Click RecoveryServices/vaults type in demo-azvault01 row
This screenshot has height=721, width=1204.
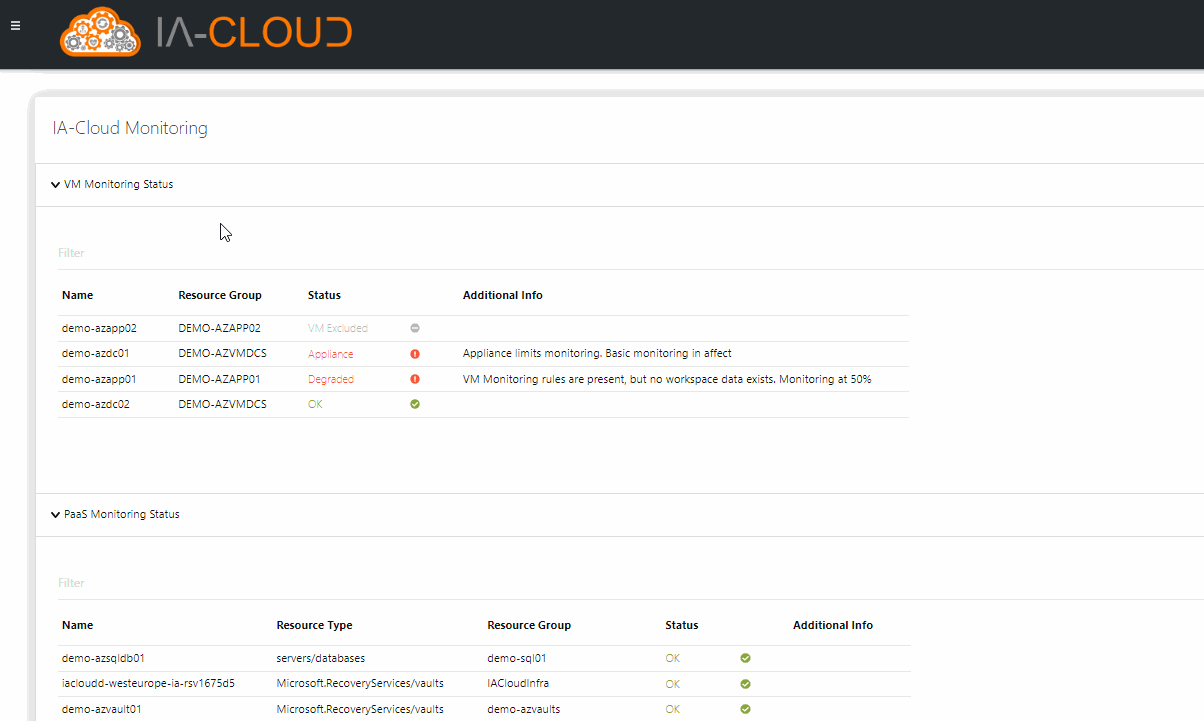[360, 709]
